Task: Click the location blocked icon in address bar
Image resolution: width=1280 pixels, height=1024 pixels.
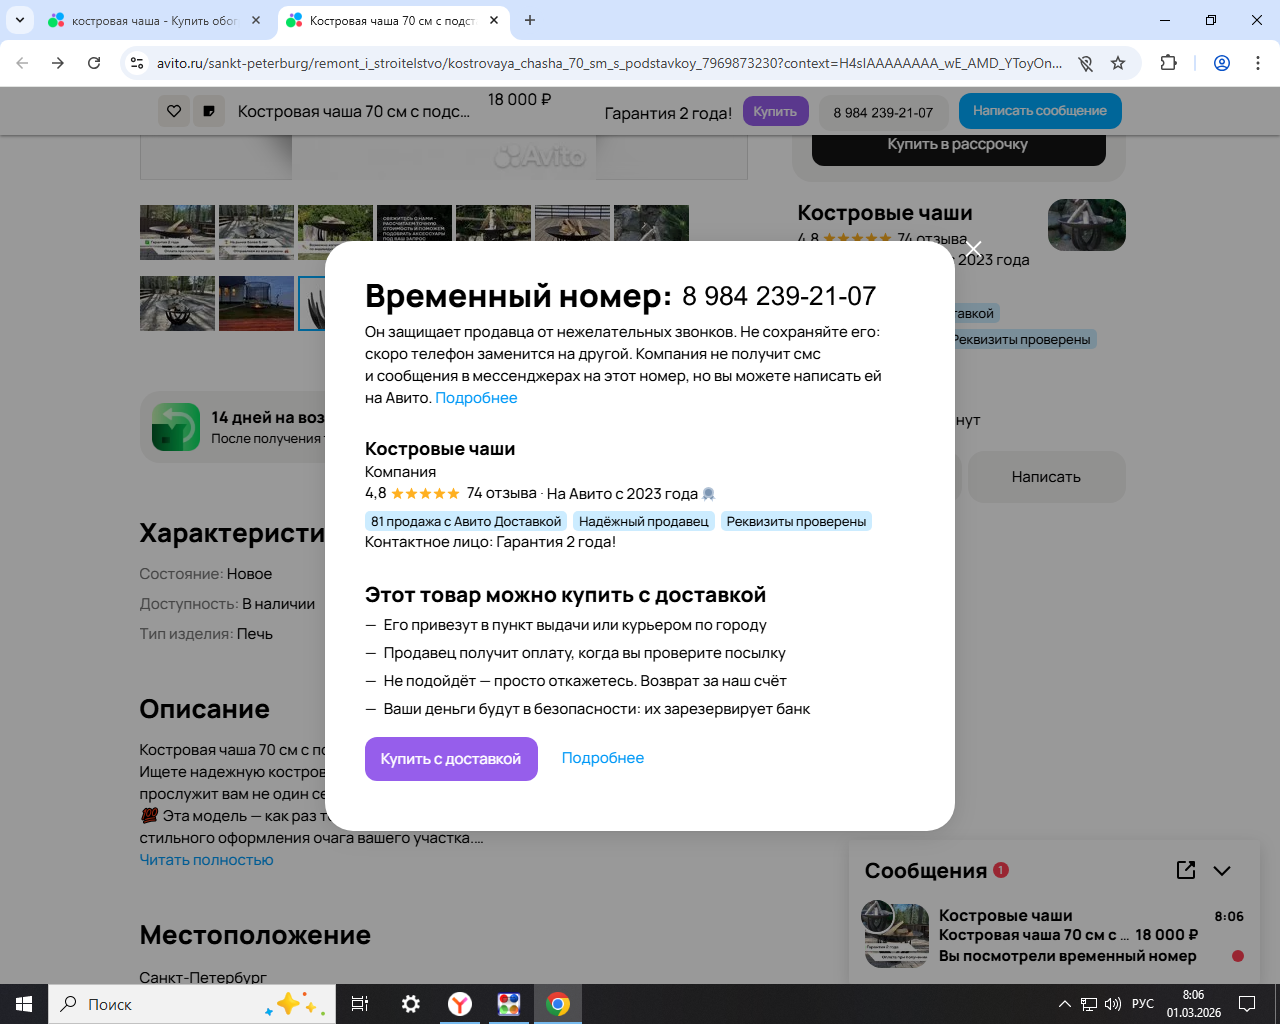Action: click(x=1086, y=63)
